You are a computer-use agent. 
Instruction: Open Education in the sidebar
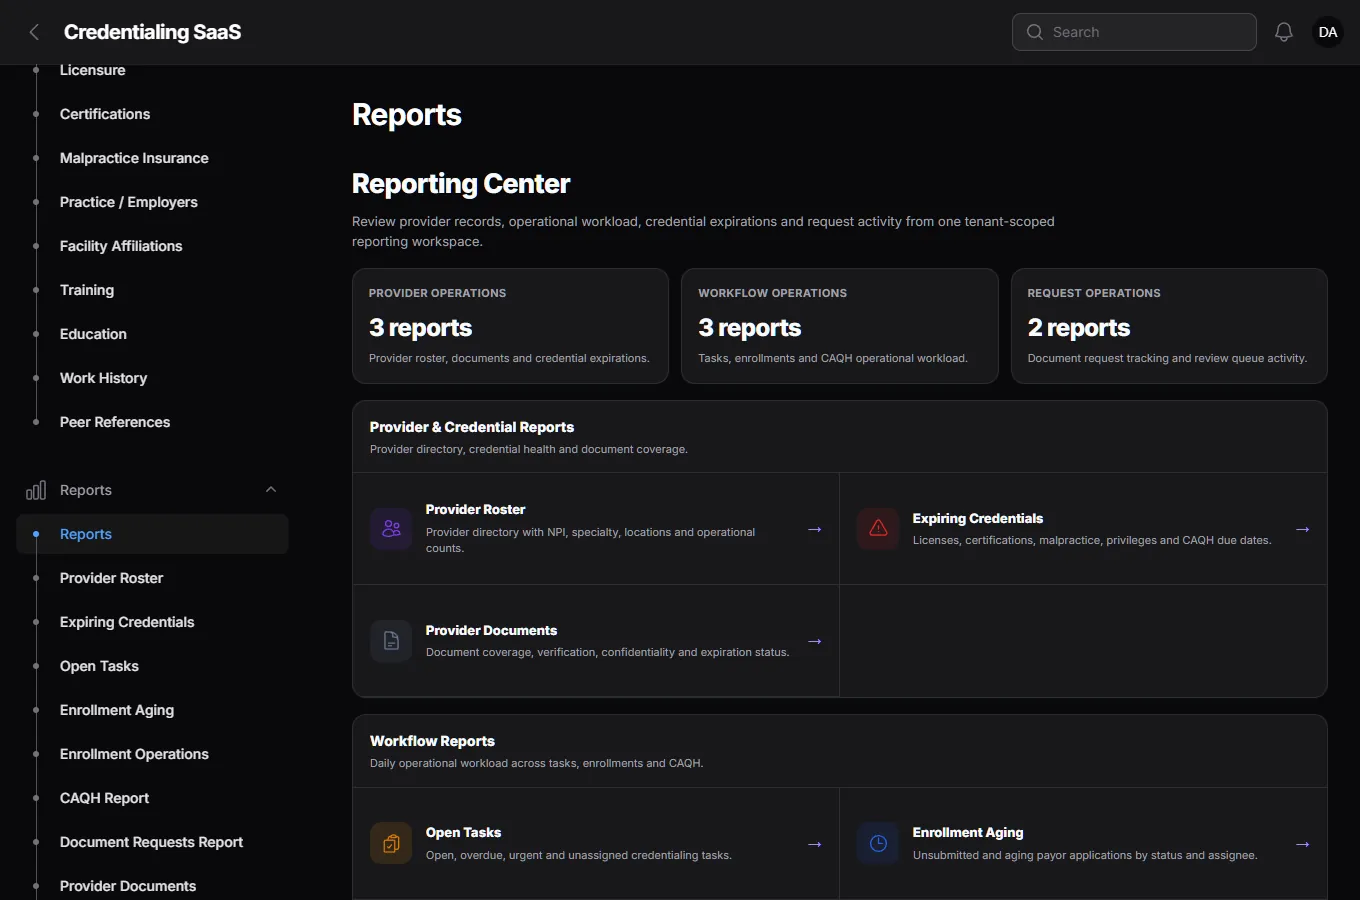tap(93, 334)
